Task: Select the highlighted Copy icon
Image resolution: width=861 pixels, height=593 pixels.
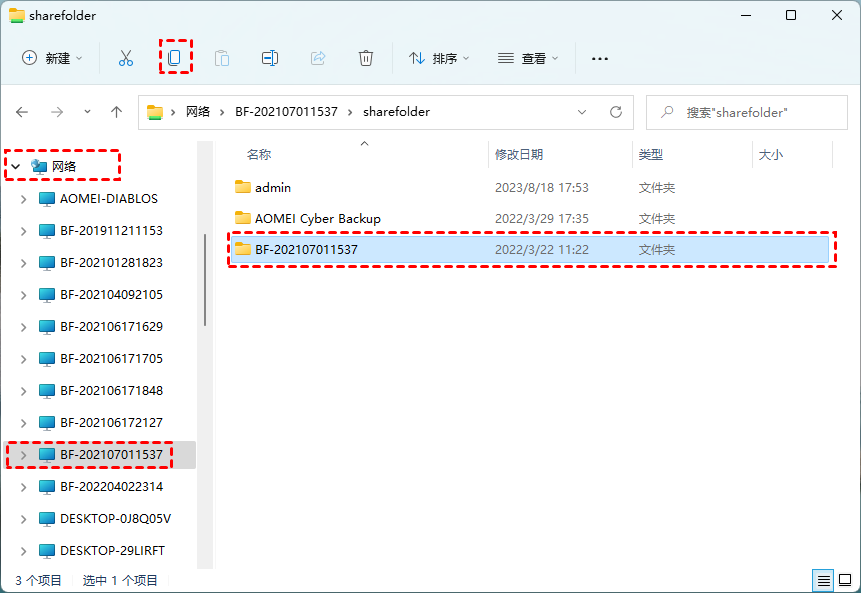Action: coord(175,58)
